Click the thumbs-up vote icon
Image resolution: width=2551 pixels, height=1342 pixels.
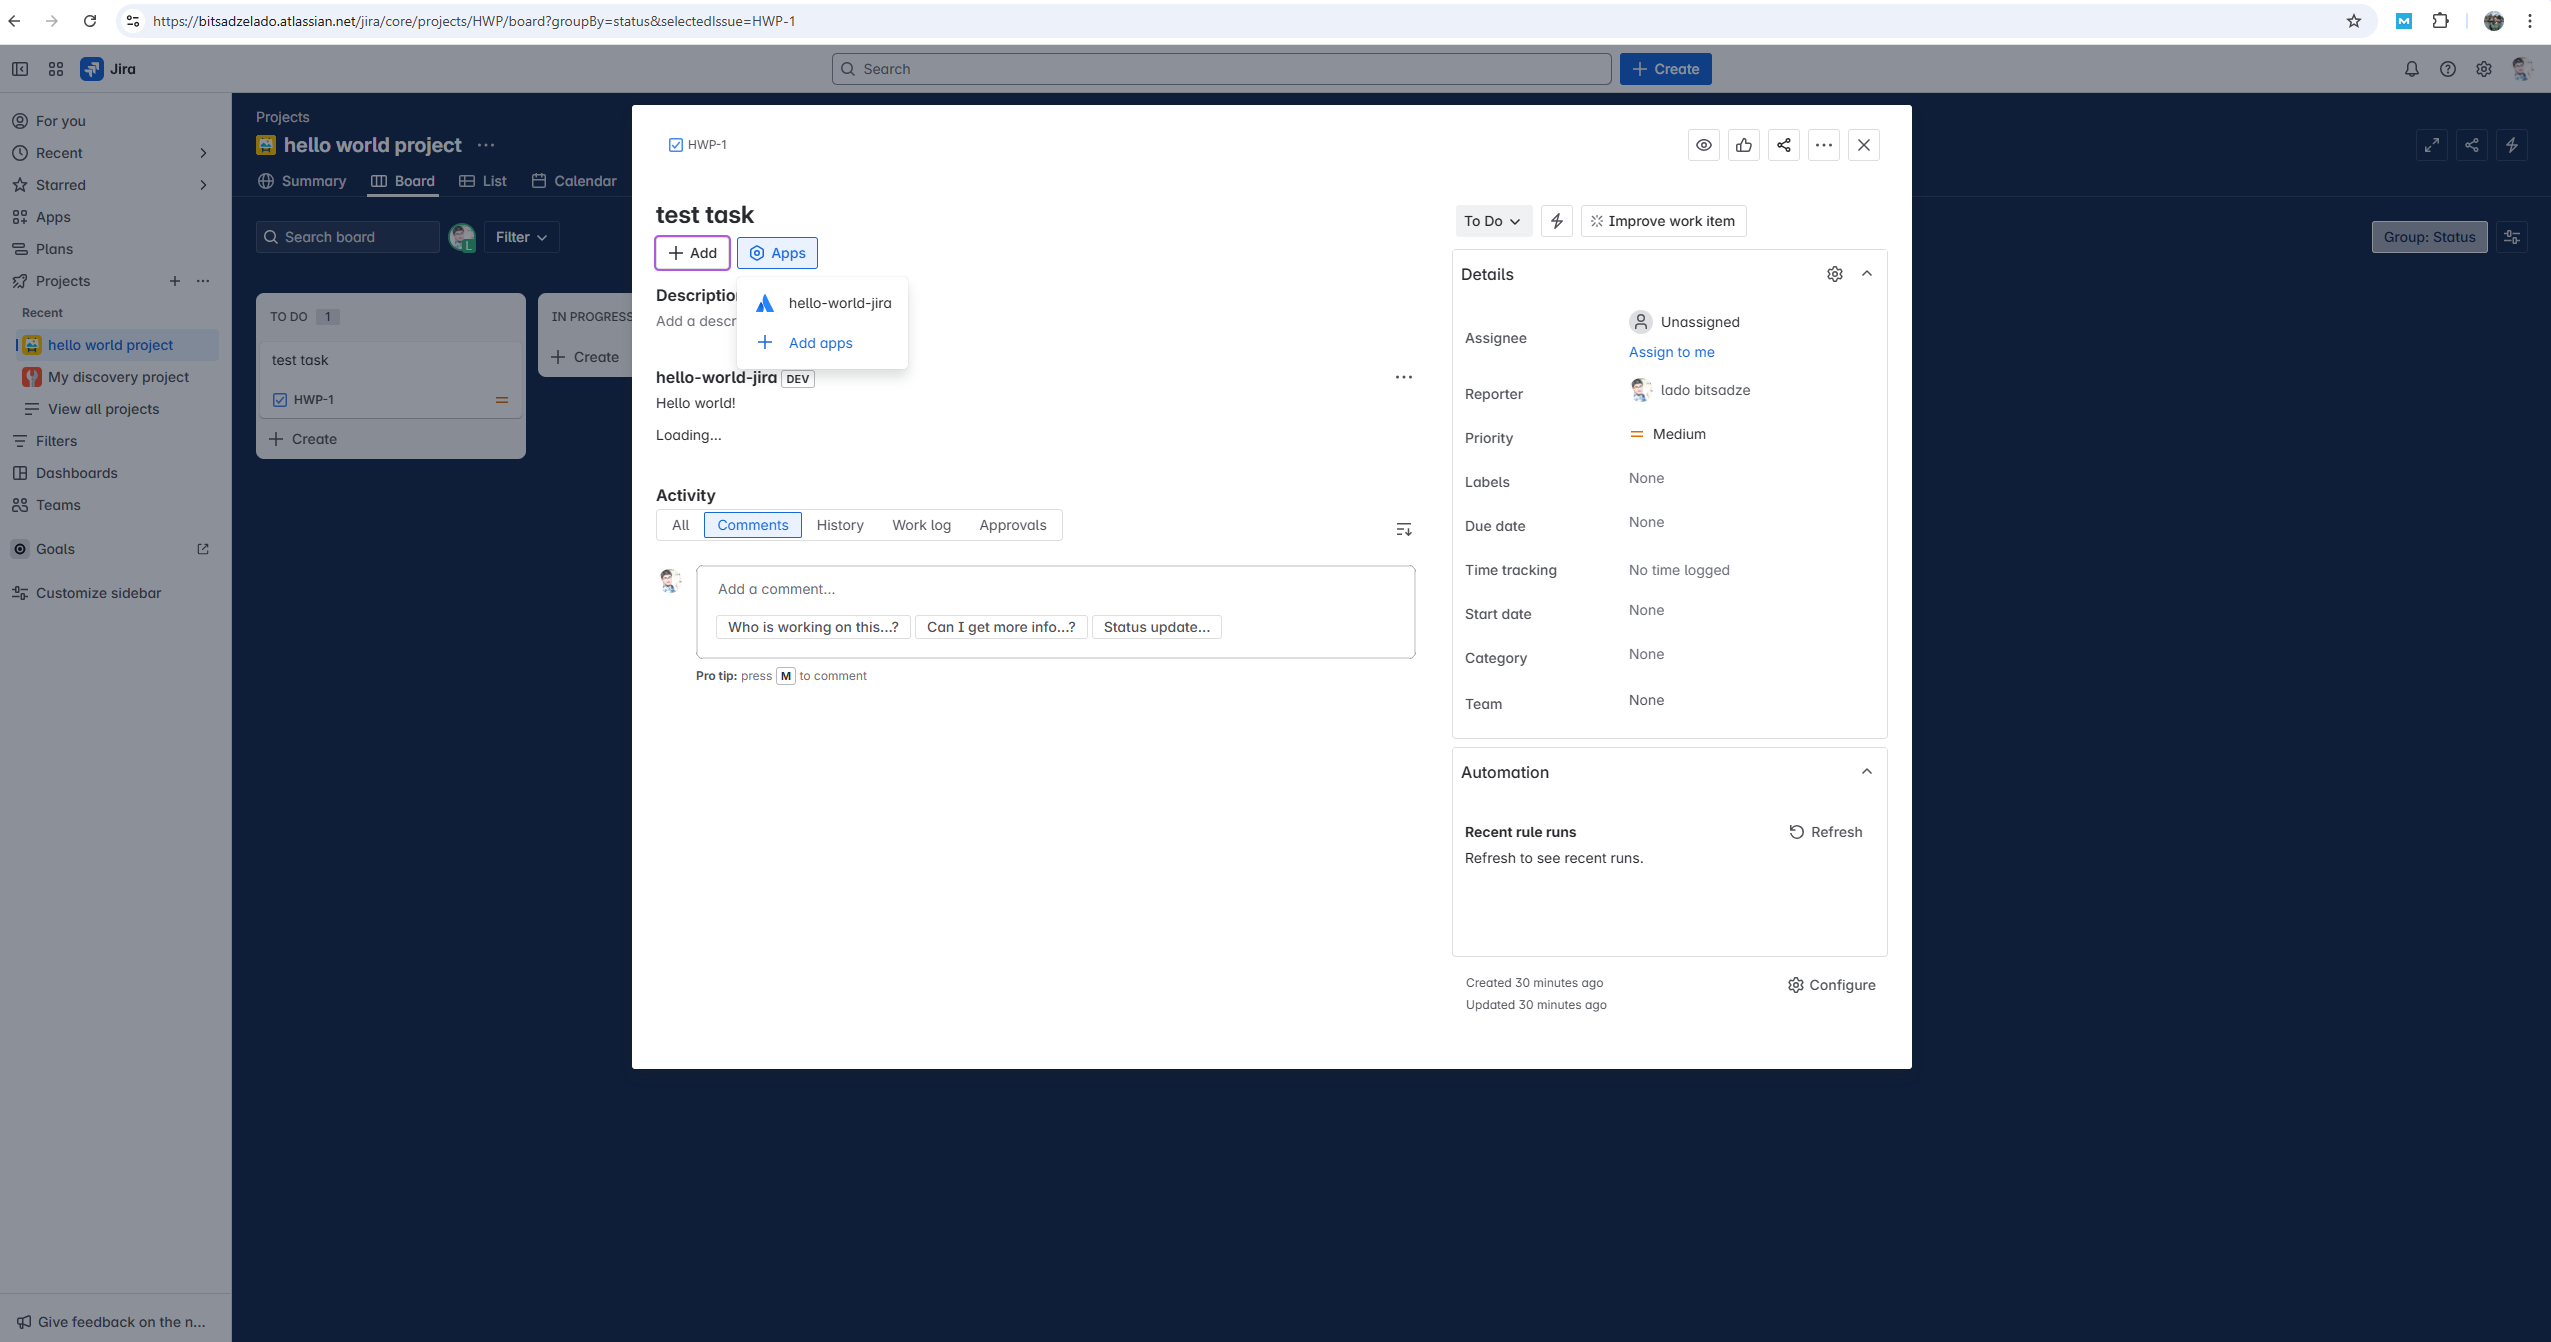pos(1744,145)
